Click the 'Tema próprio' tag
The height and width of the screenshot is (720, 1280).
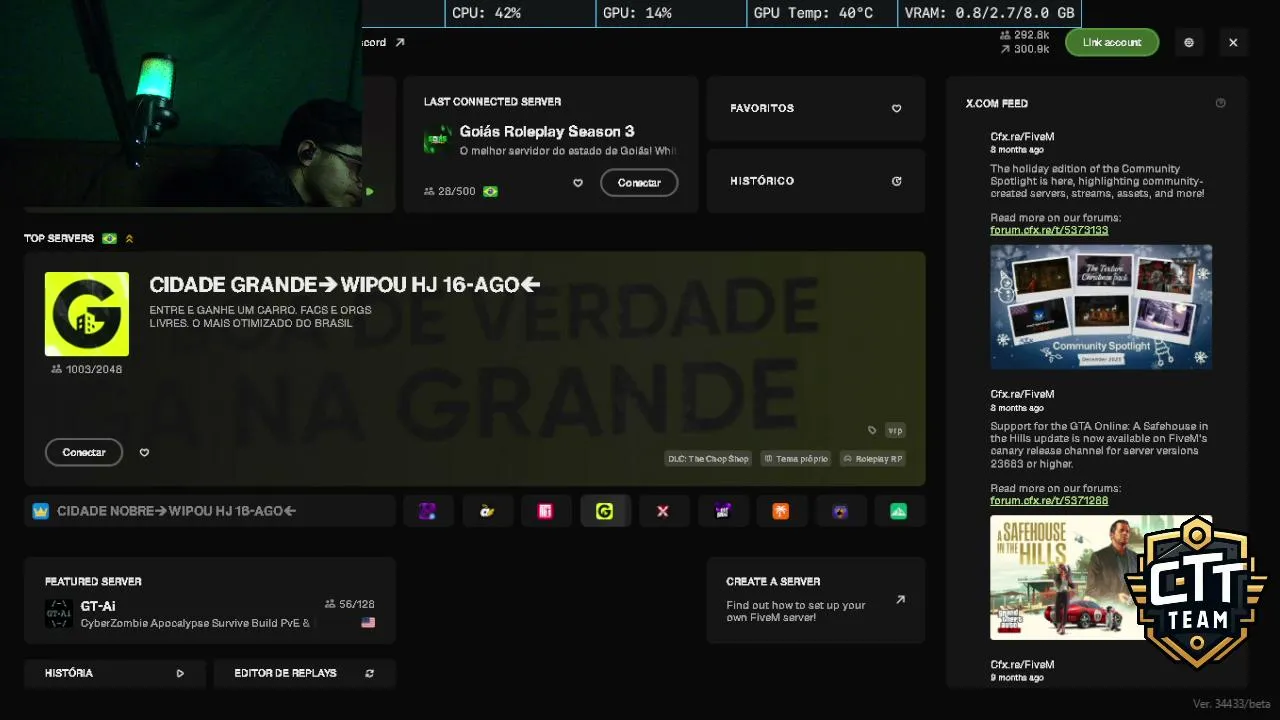(x=796, y=459)
